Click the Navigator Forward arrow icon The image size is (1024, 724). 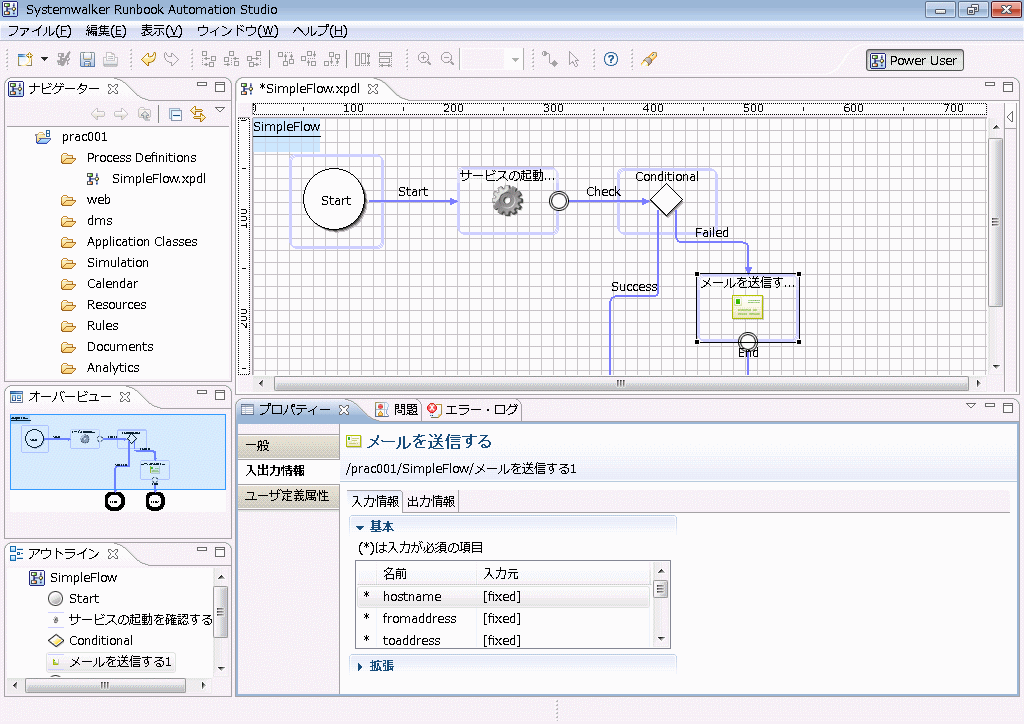tap(121, 114)
